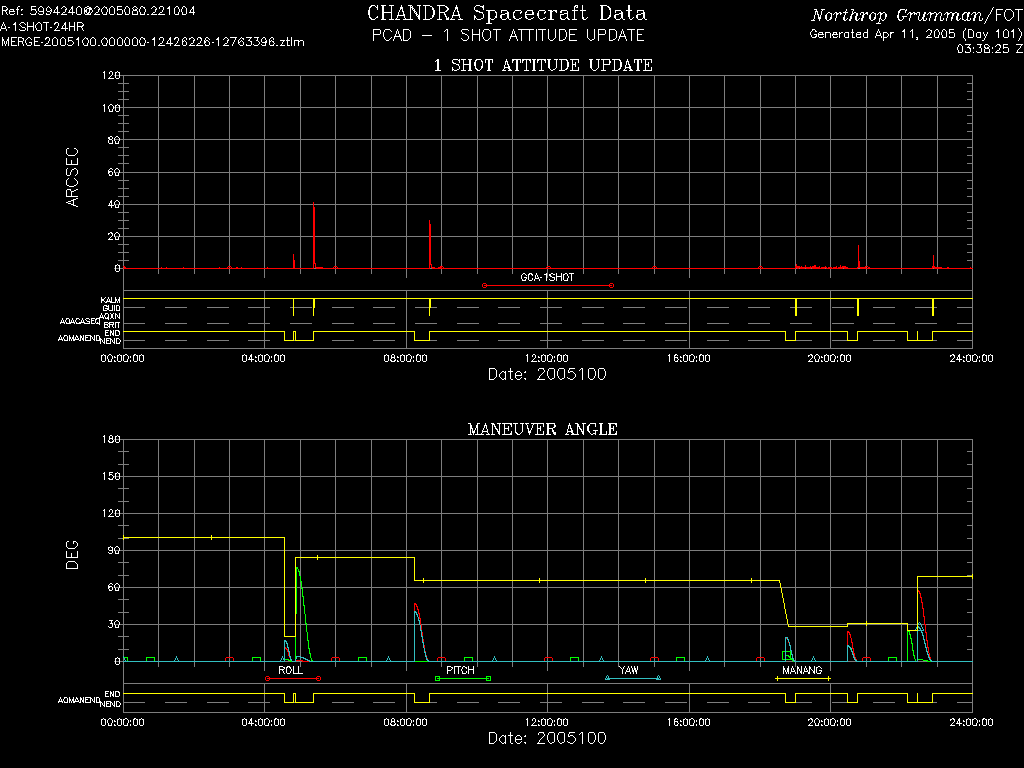
Task: Click the AOMANEND label under the upper chart
Action: pyautogui.click(x=78, y=338)
